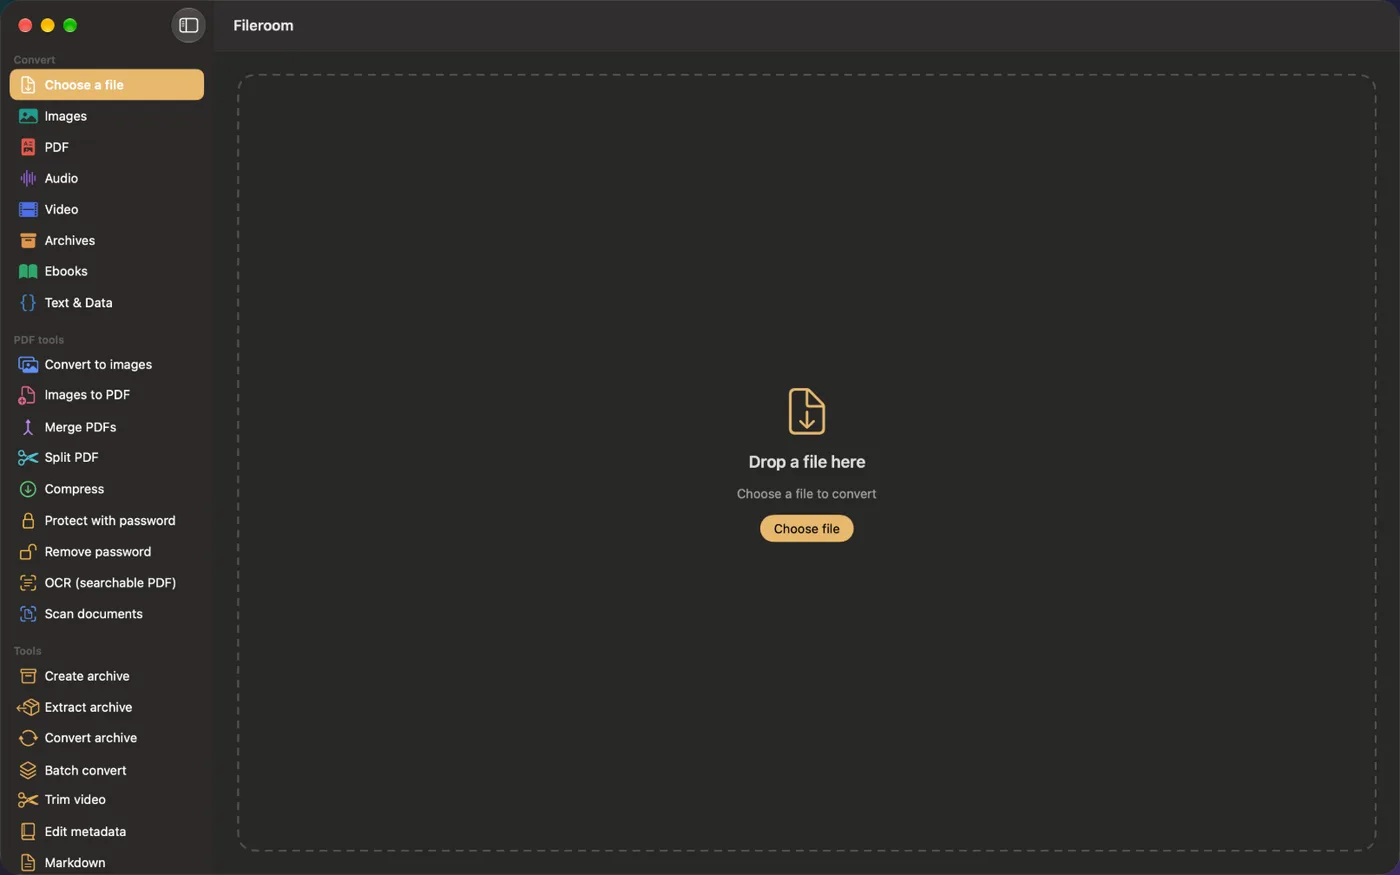Viewport: 1400px width, 875px height.
Task: Toggle the sidebar visibility button
Action: (188, 25)
